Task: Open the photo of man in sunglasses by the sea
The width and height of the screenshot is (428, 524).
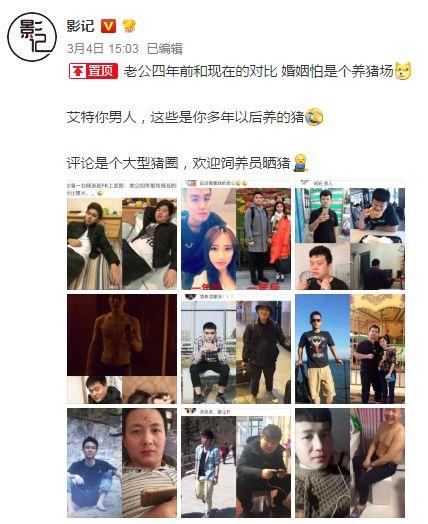Action: (350, 349)
